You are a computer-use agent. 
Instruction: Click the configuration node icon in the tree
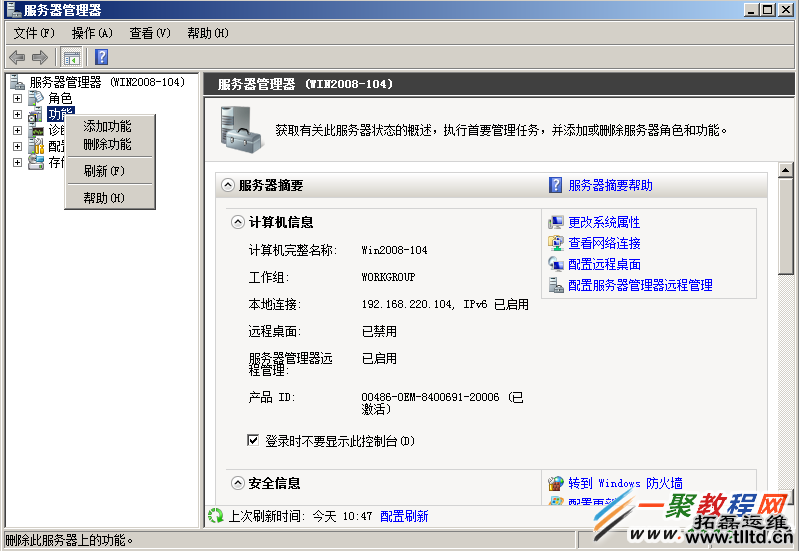(36, 147)
